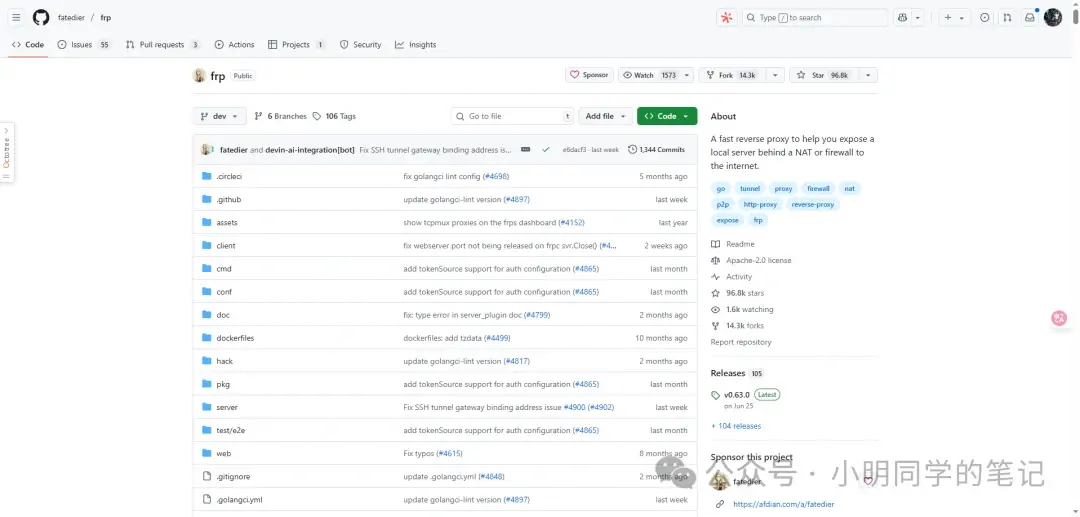Switch to the Security tab
The height and width of the screenshot is (517, 1080).
click(x=360, y=45)
